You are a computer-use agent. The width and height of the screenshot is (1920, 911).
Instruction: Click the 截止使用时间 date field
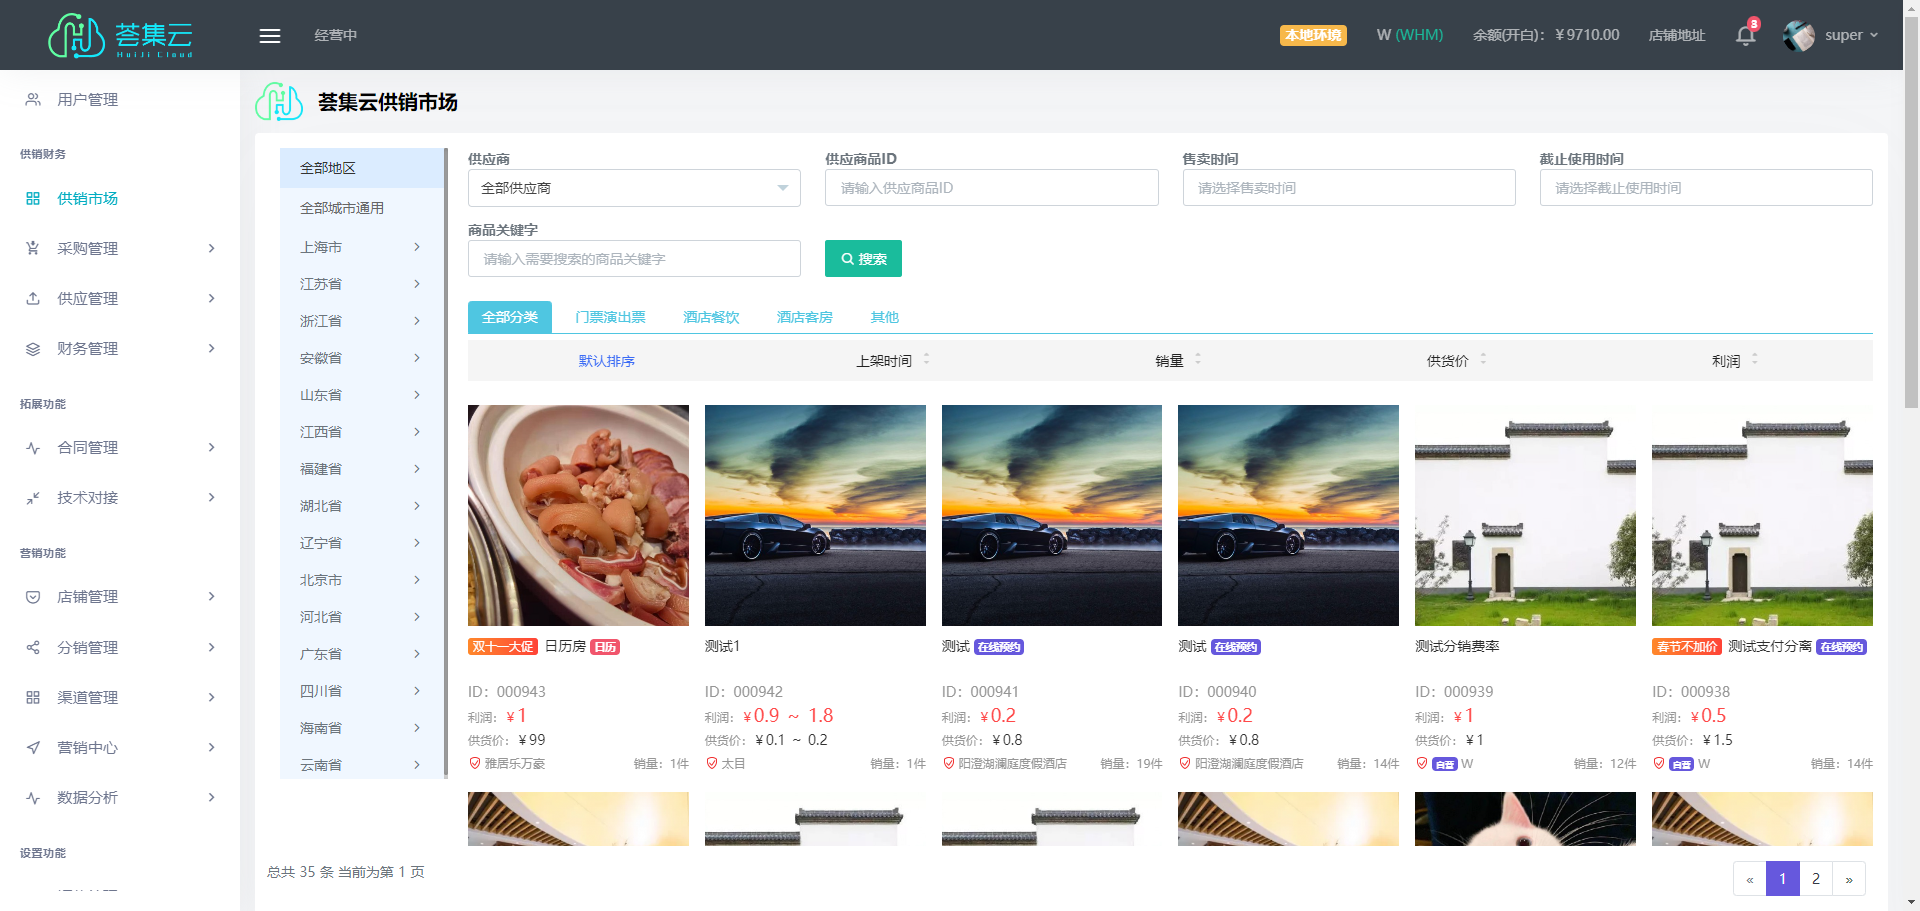point(1706,188)
